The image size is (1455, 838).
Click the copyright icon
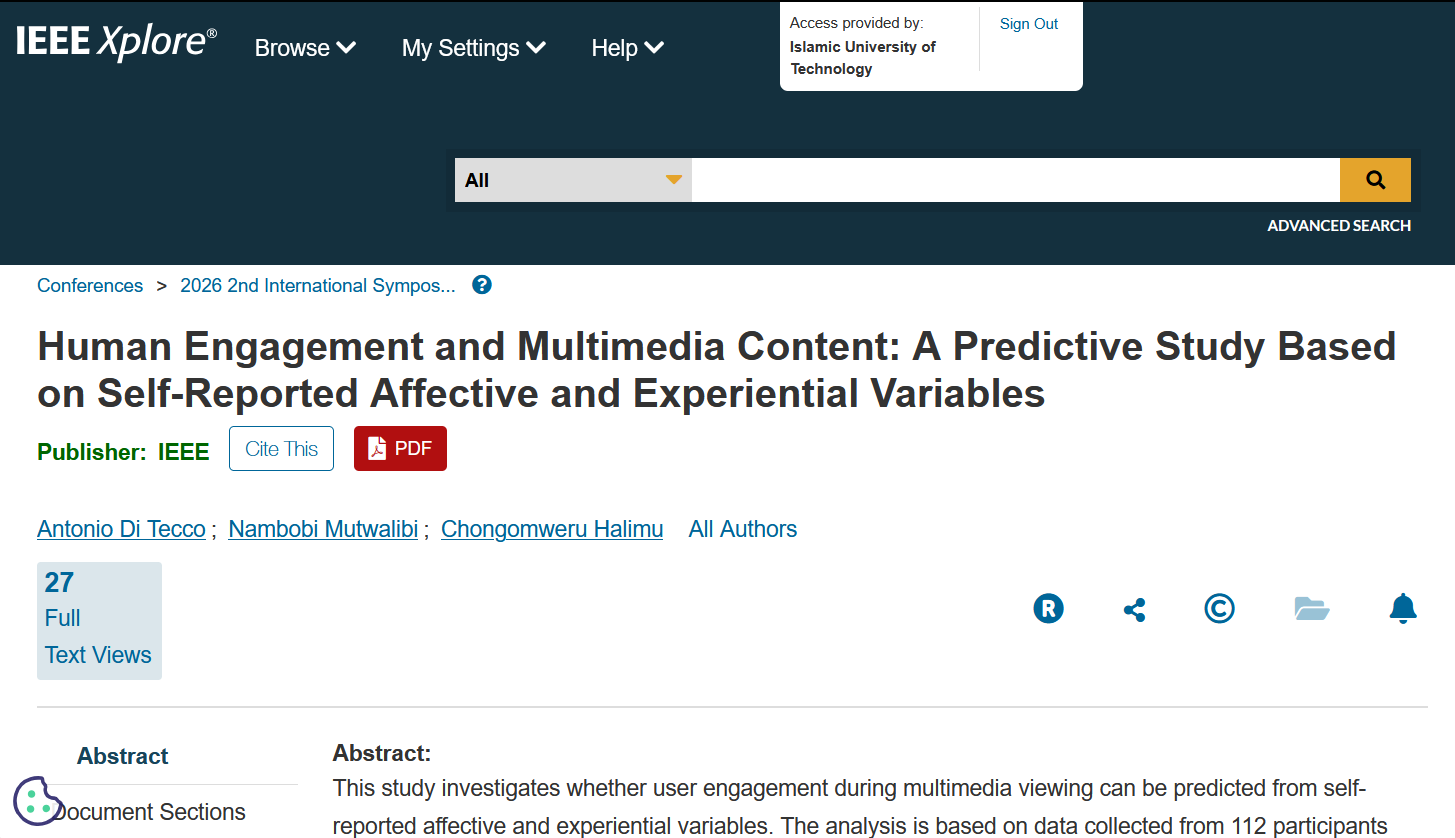1219,608
